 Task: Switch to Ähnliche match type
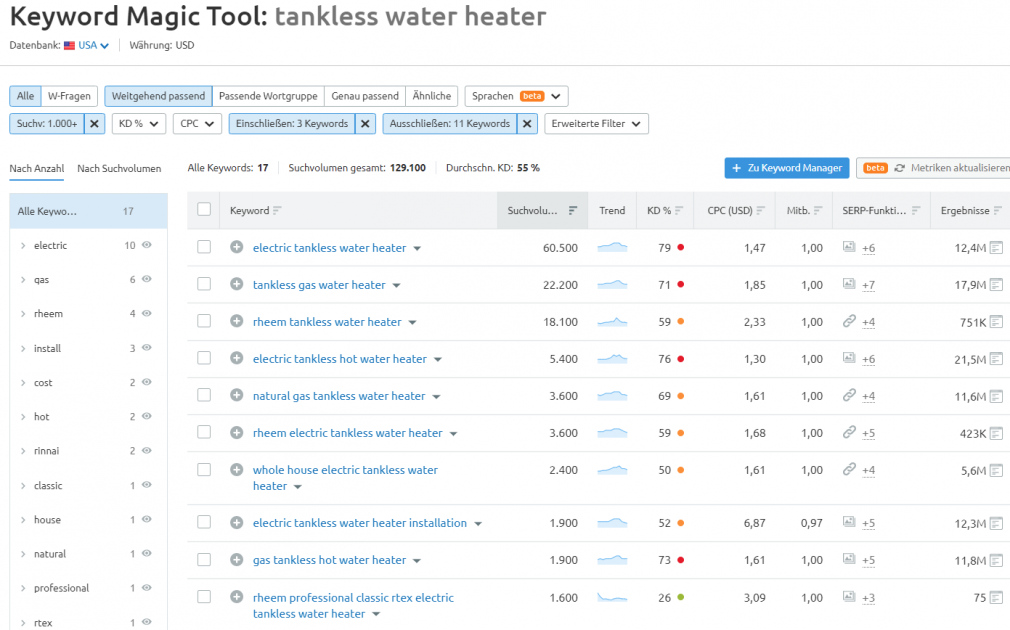pyautogui.click(x=432, y=96)
